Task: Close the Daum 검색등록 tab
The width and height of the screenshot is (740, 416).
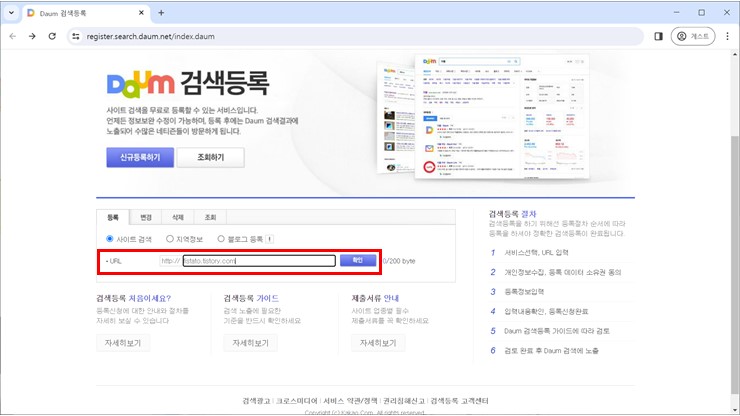Action: [141, 13]
